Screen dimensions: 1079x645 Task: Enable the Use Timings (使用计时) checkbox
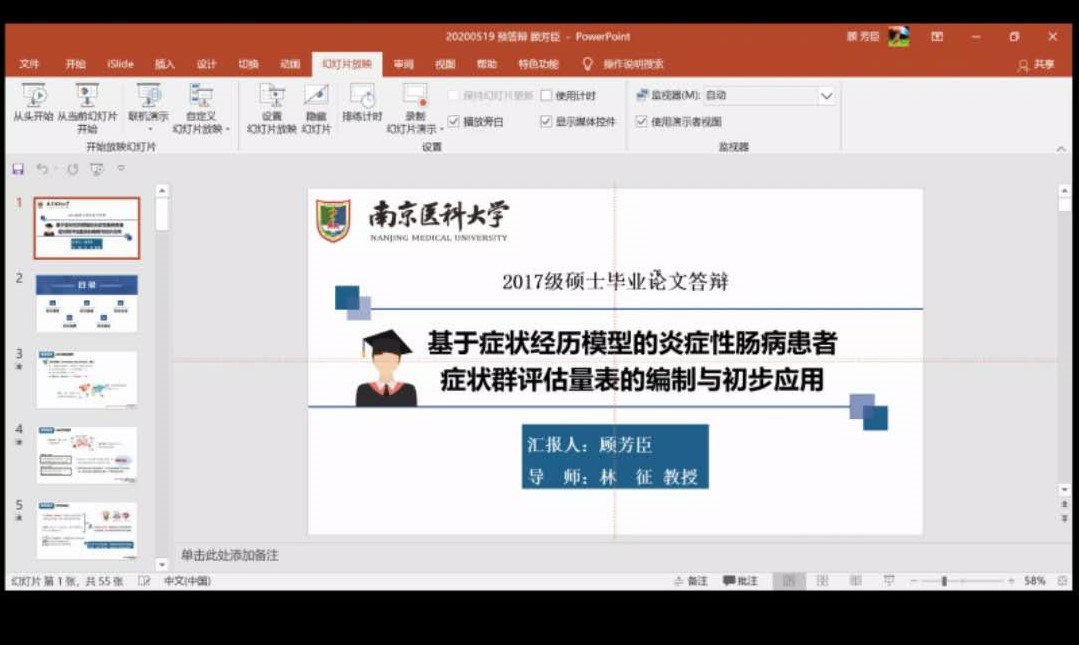pyautogui.click(x=546, y=96)
